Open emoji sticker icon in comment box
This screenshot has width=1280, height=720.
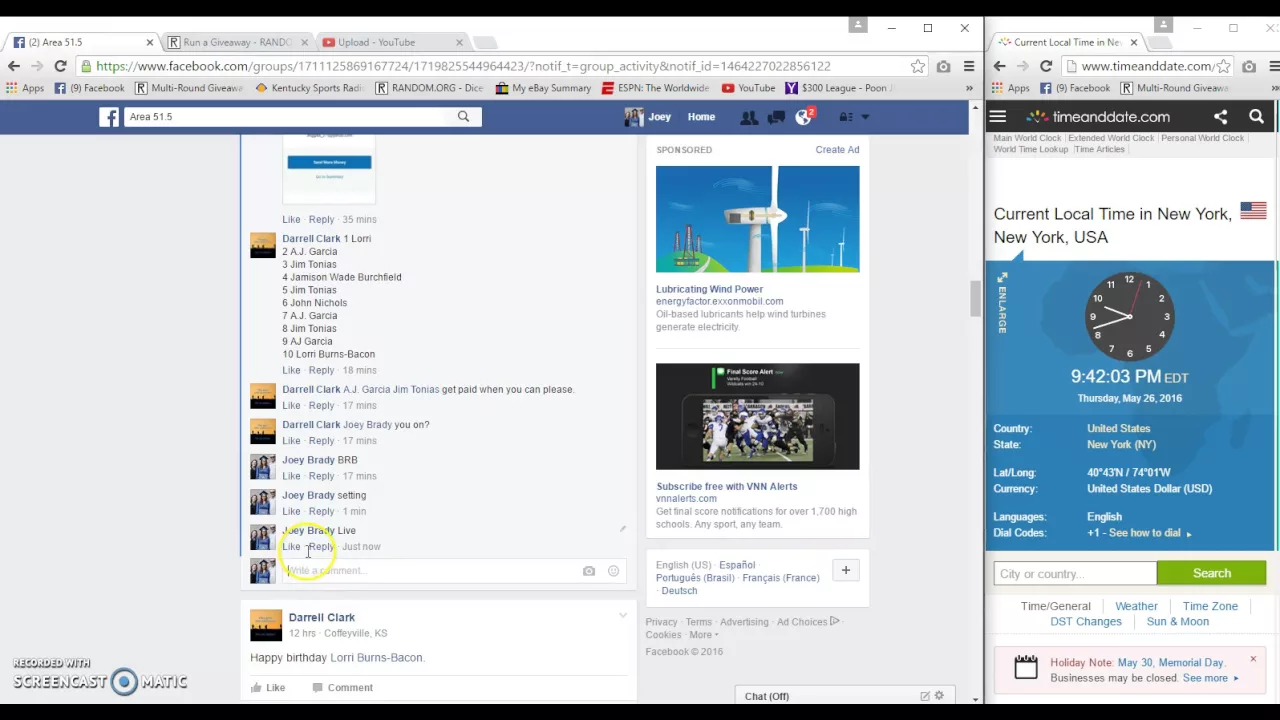click(613, 571)
